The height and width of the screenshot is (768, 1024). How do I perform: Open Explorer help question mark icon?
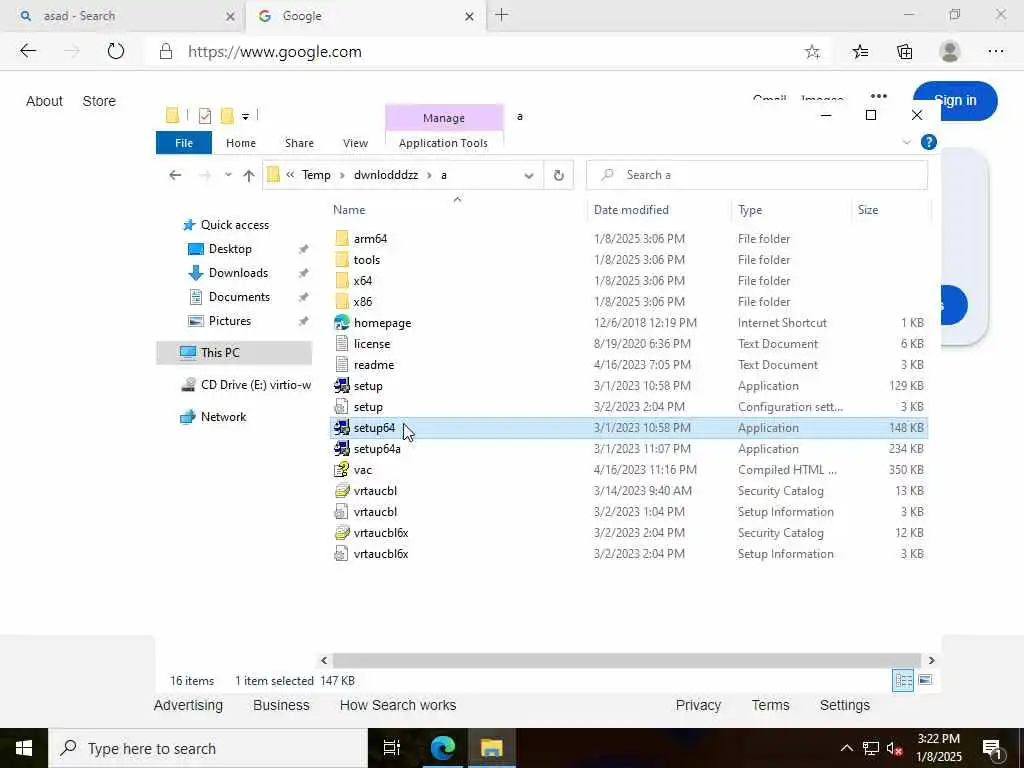(x=929, y=142)
